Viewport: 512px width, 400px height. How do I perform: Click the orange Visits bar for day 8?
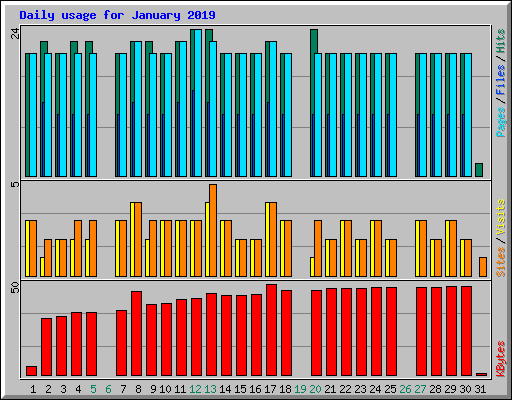click(138, 239)
